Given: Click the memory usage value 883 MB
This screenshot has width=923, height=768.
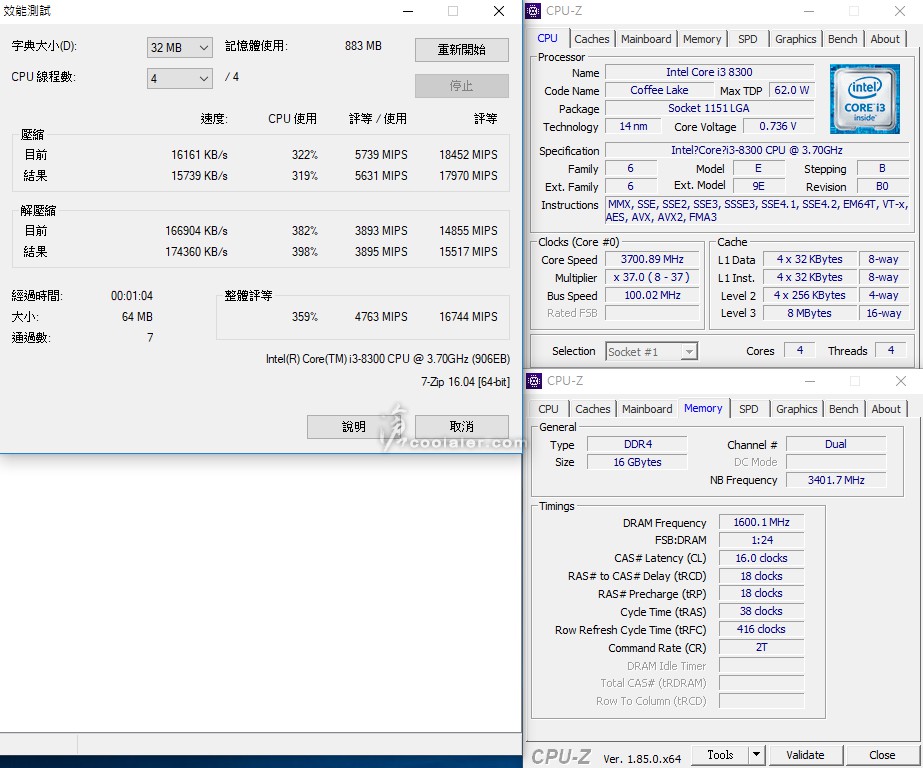Looking at the screenshot, I should click(x=363, y=45).
